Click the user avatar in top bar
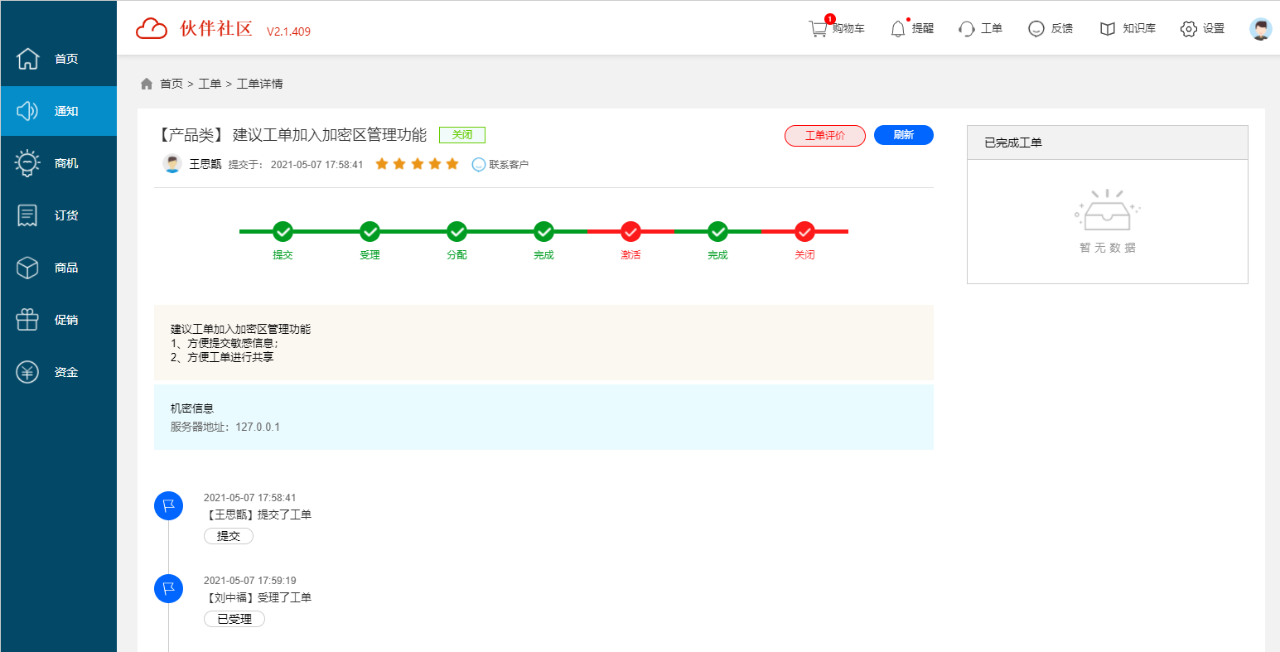The image size is (1280, 652). tap(1260, 29)
